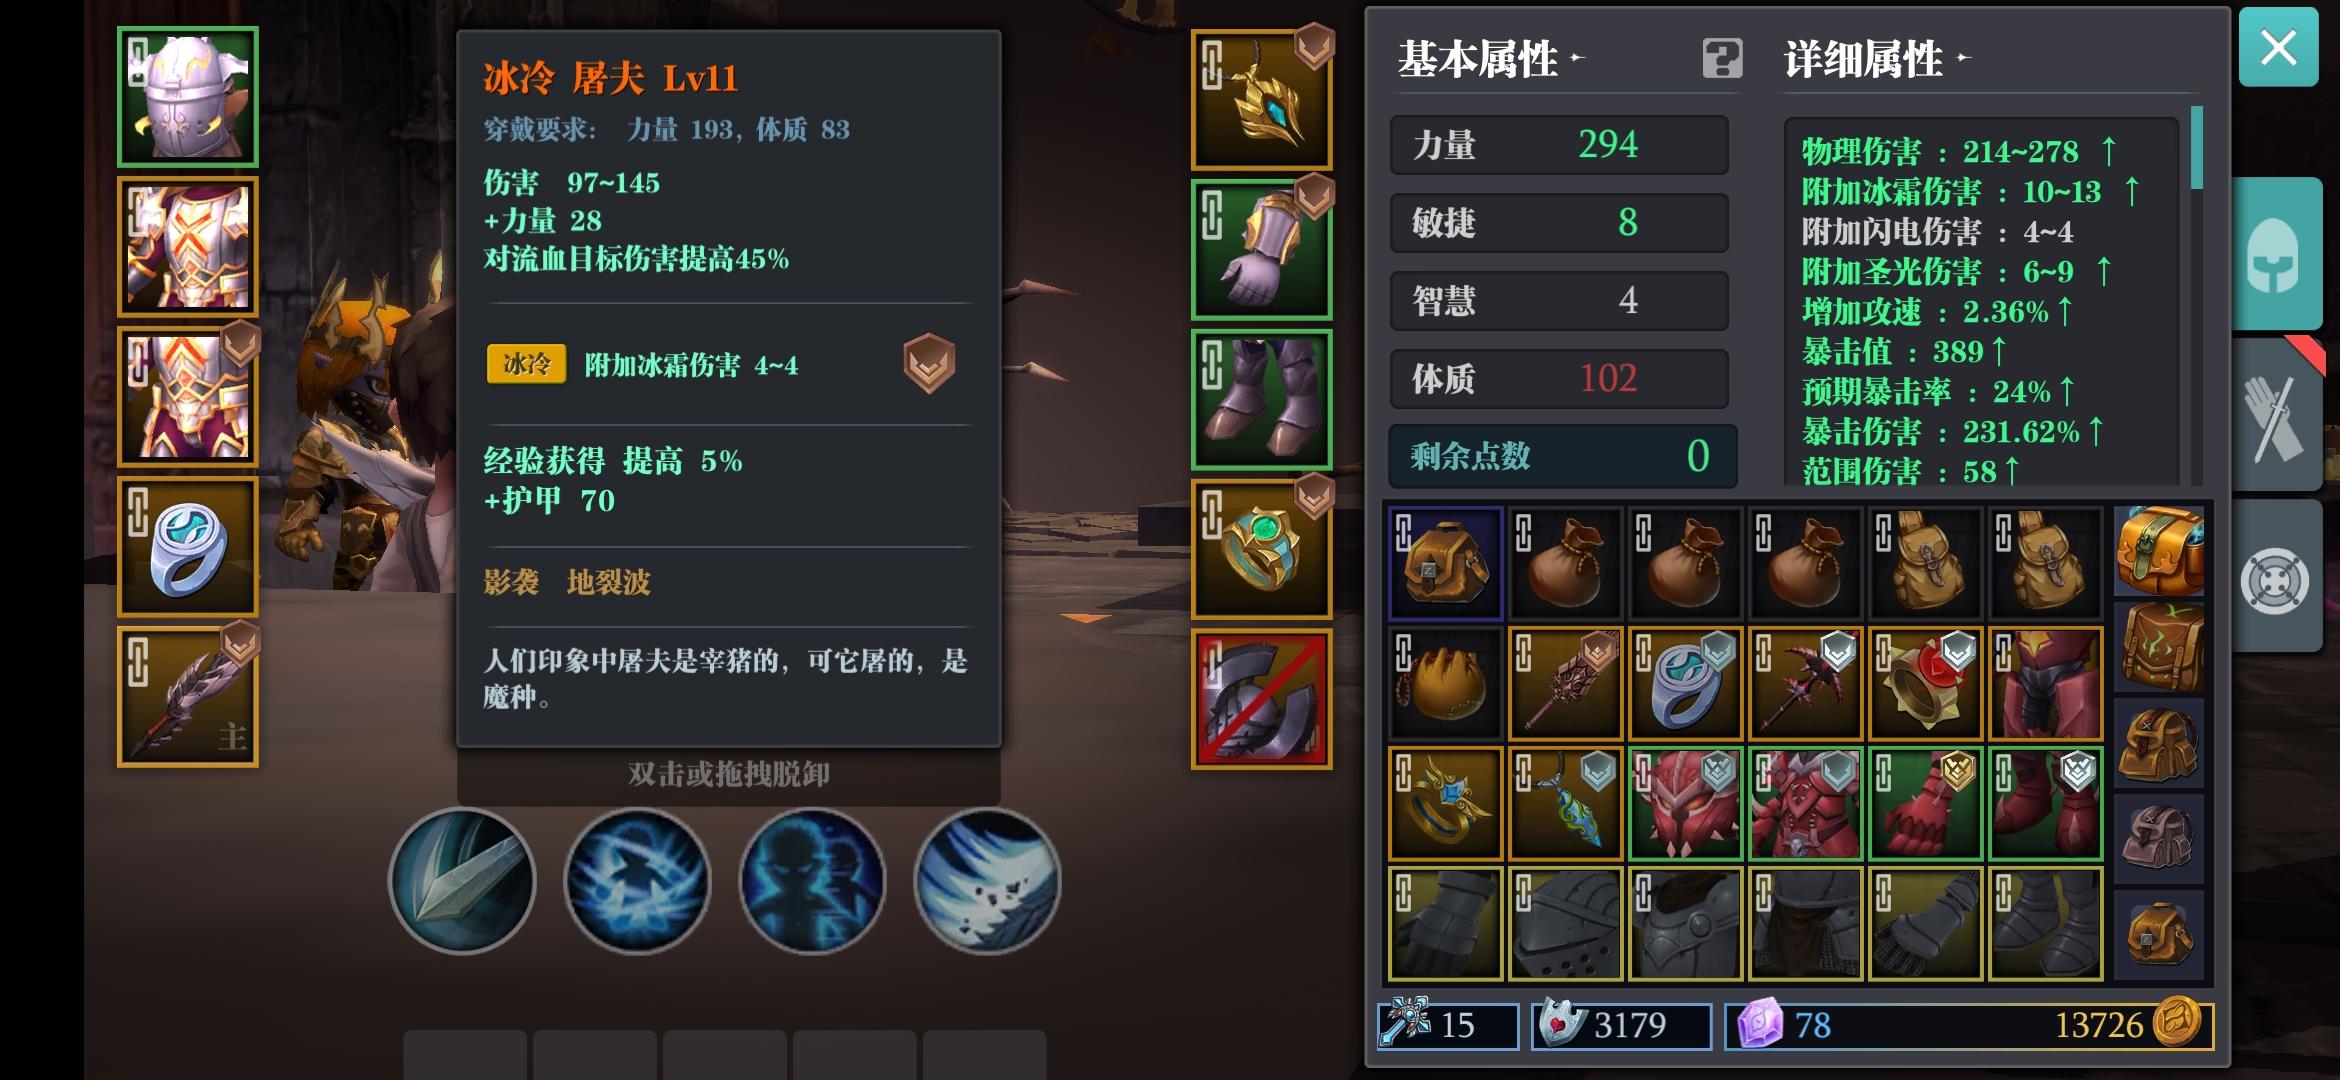
Task: Activate the ground-shatter wave skill icon
Action: click(988, 881)
